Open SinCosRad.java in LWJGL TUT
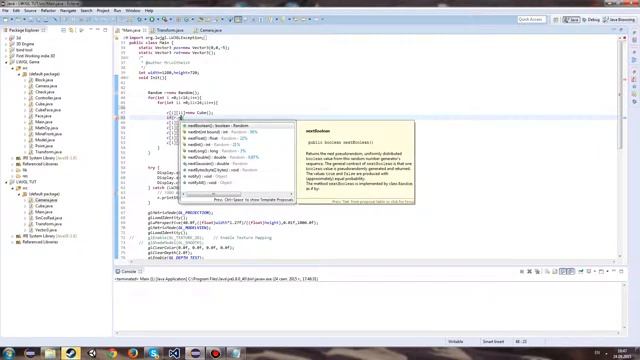The width and height of the screenshot is (640, 360). click(x=48, y=218)
